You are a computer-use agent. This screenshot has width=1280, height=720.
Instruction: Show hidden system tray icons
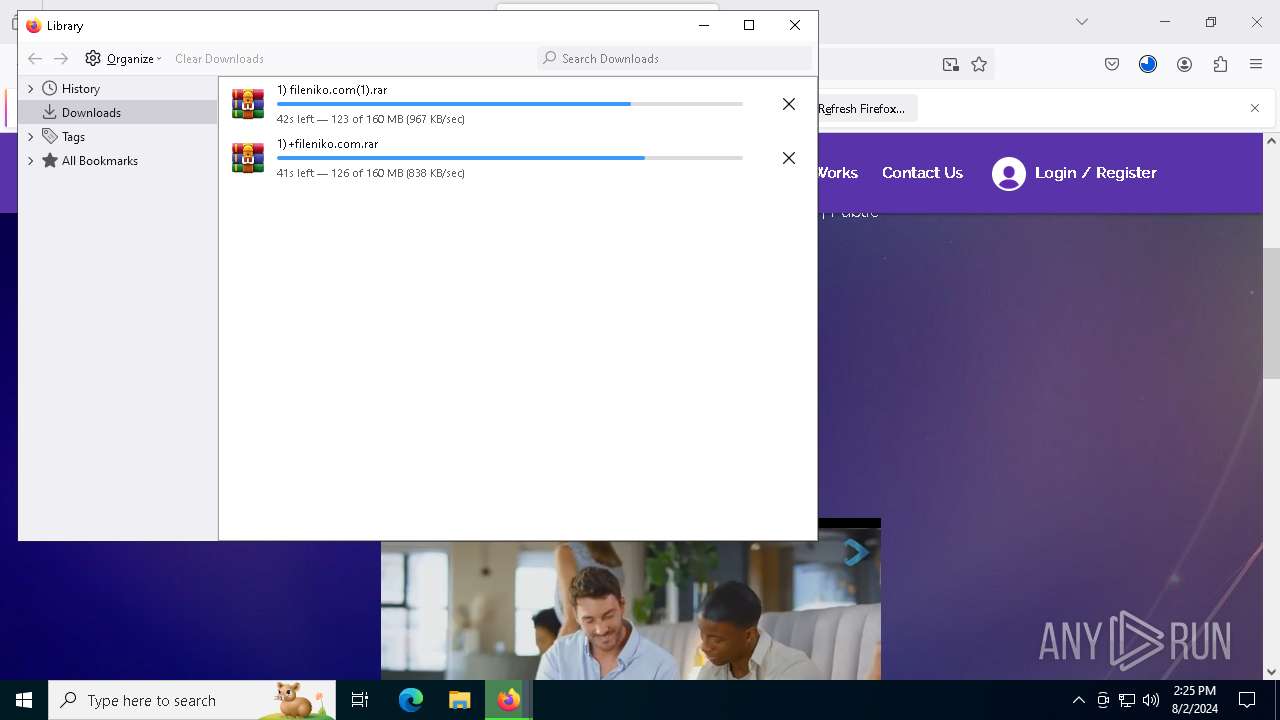click(x=1078, y=700)
